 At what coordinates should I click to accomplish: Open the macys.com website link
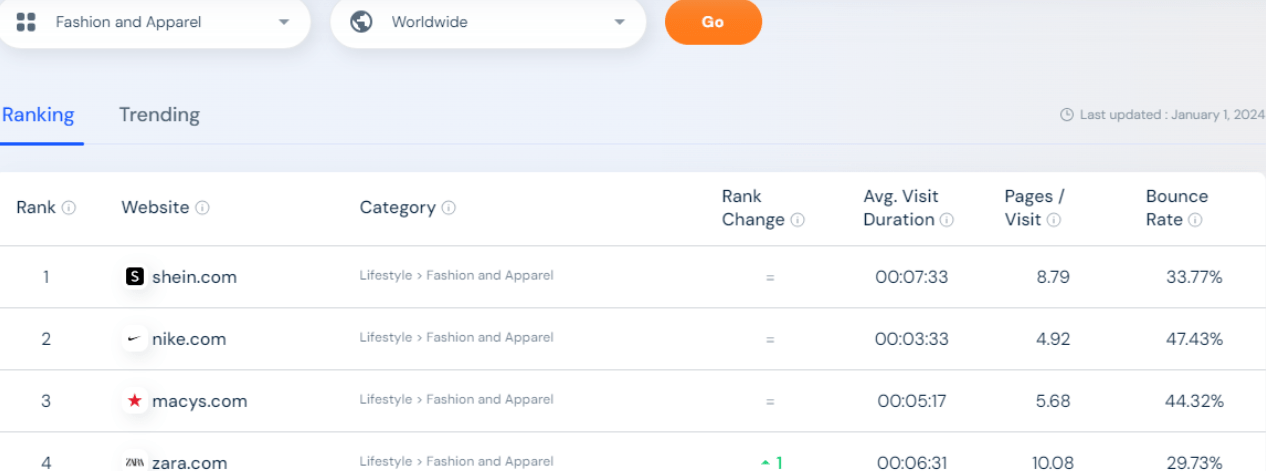[199, 401]
